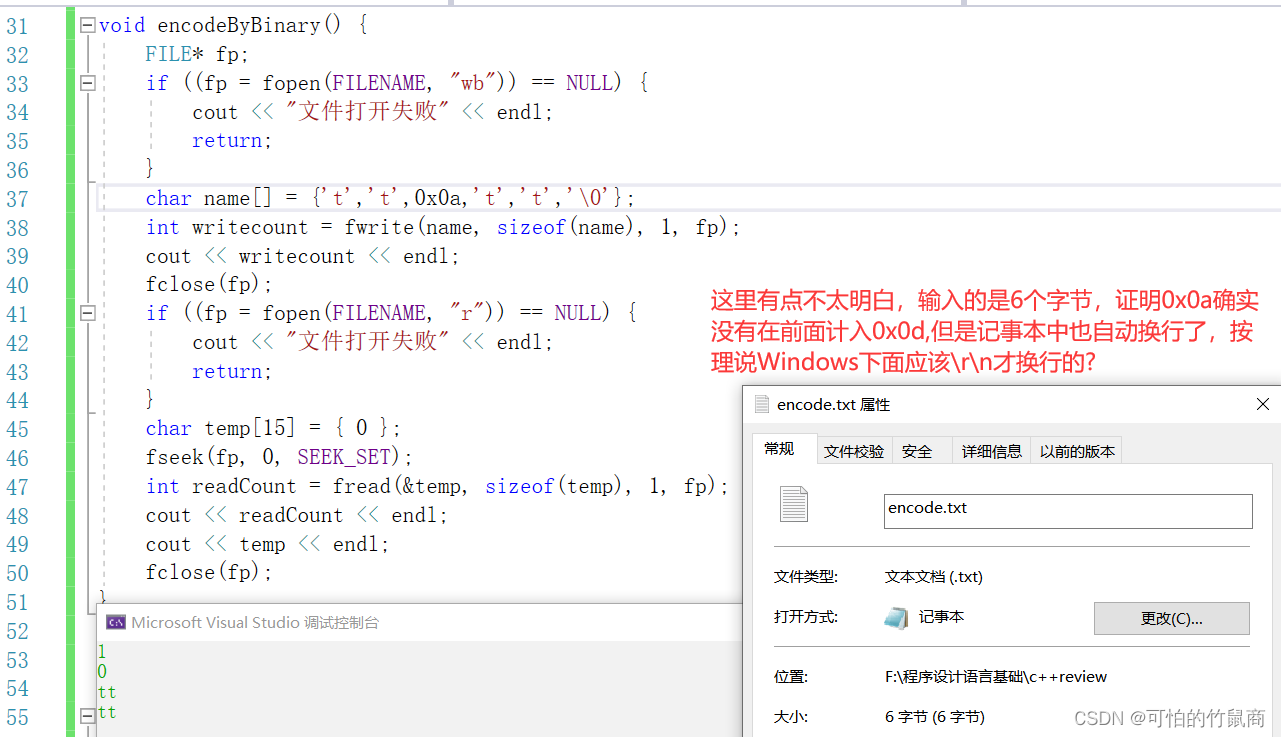1281x737 pixels.
Task: Click the 更改(C)... button
Action: tap(1172, 618)
